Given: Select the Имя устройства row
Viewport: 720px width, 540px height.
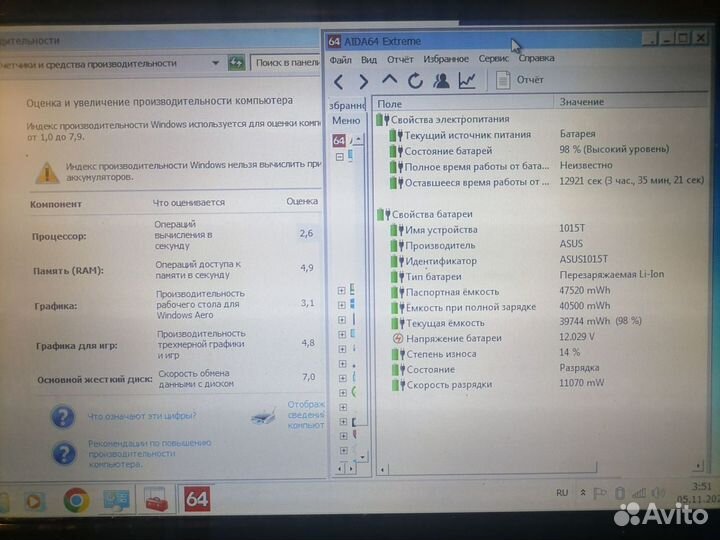Looking at the screenshot, I should tap(434, 230).
